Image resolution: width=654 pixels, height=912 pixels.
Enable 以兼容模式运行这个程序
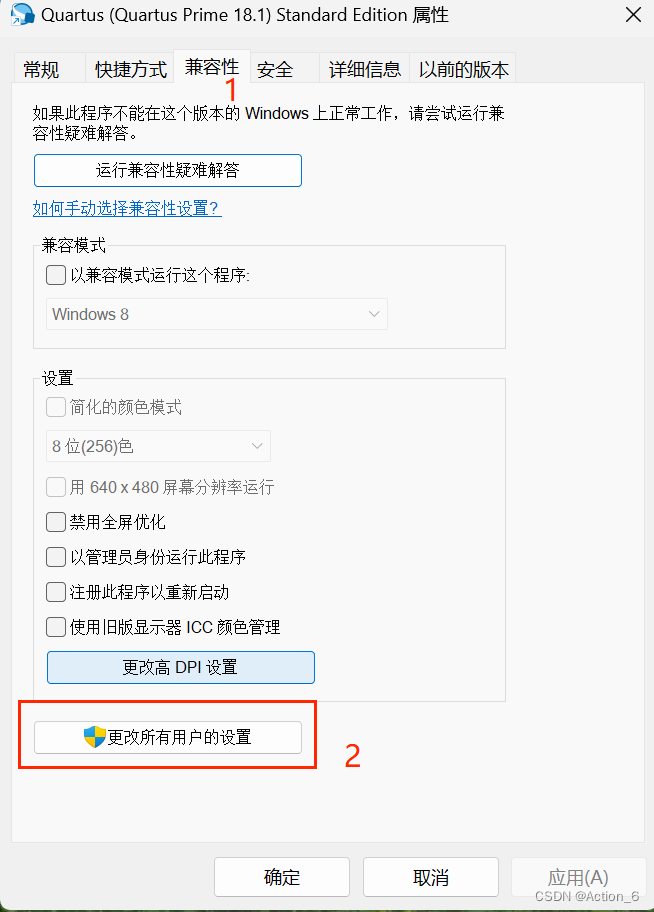(x=56, y=275)
